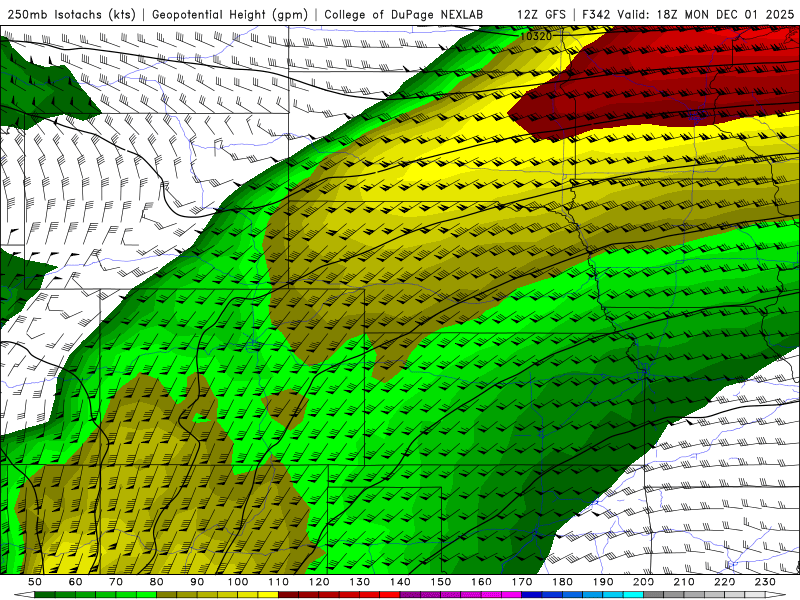This screenshot has width=800, height=600.
Task: Click the 170 value on the color scale
Action: [522, 582]
